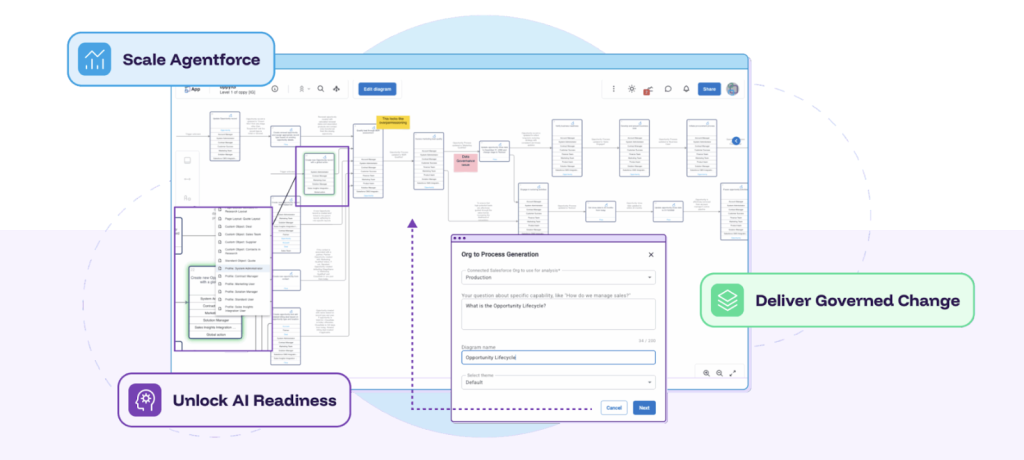Open the user avatar in top-right corner
Image resolution: width=1024 pixels, height=460 pixels.
pyautogui.click(x=732, y=89)
